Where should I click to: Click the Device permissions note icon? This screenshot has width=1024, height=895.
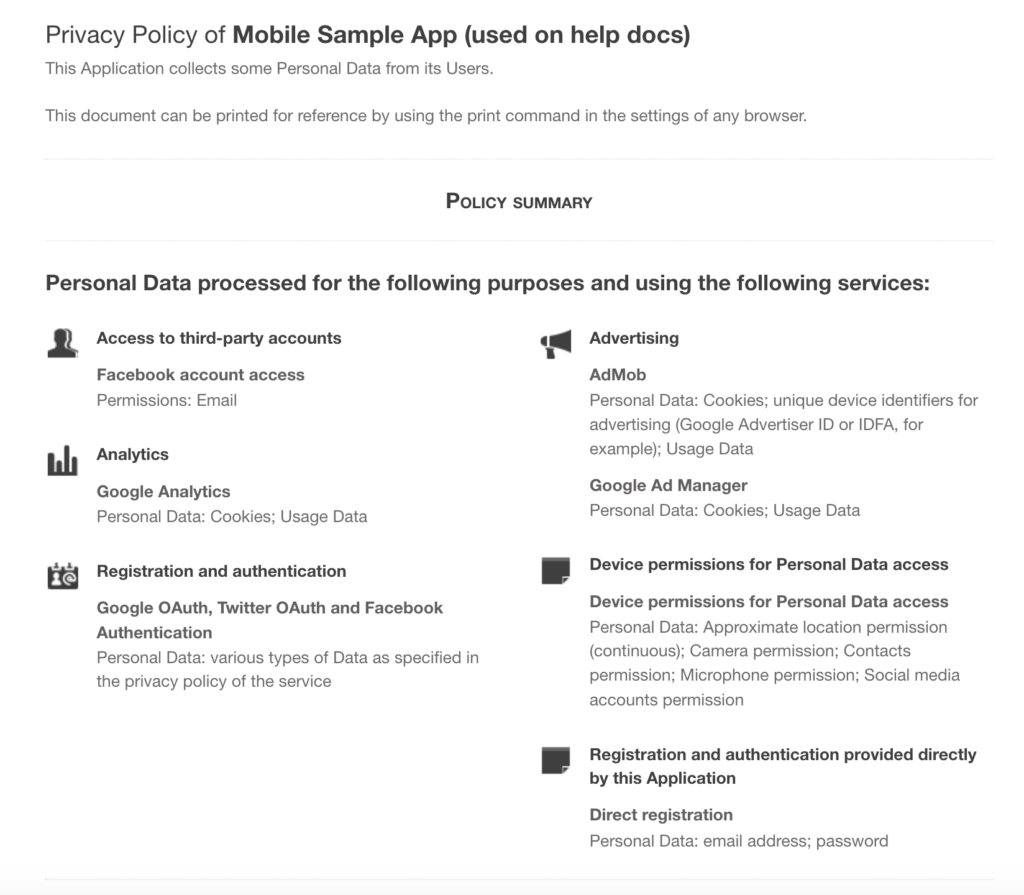point(555,570)
